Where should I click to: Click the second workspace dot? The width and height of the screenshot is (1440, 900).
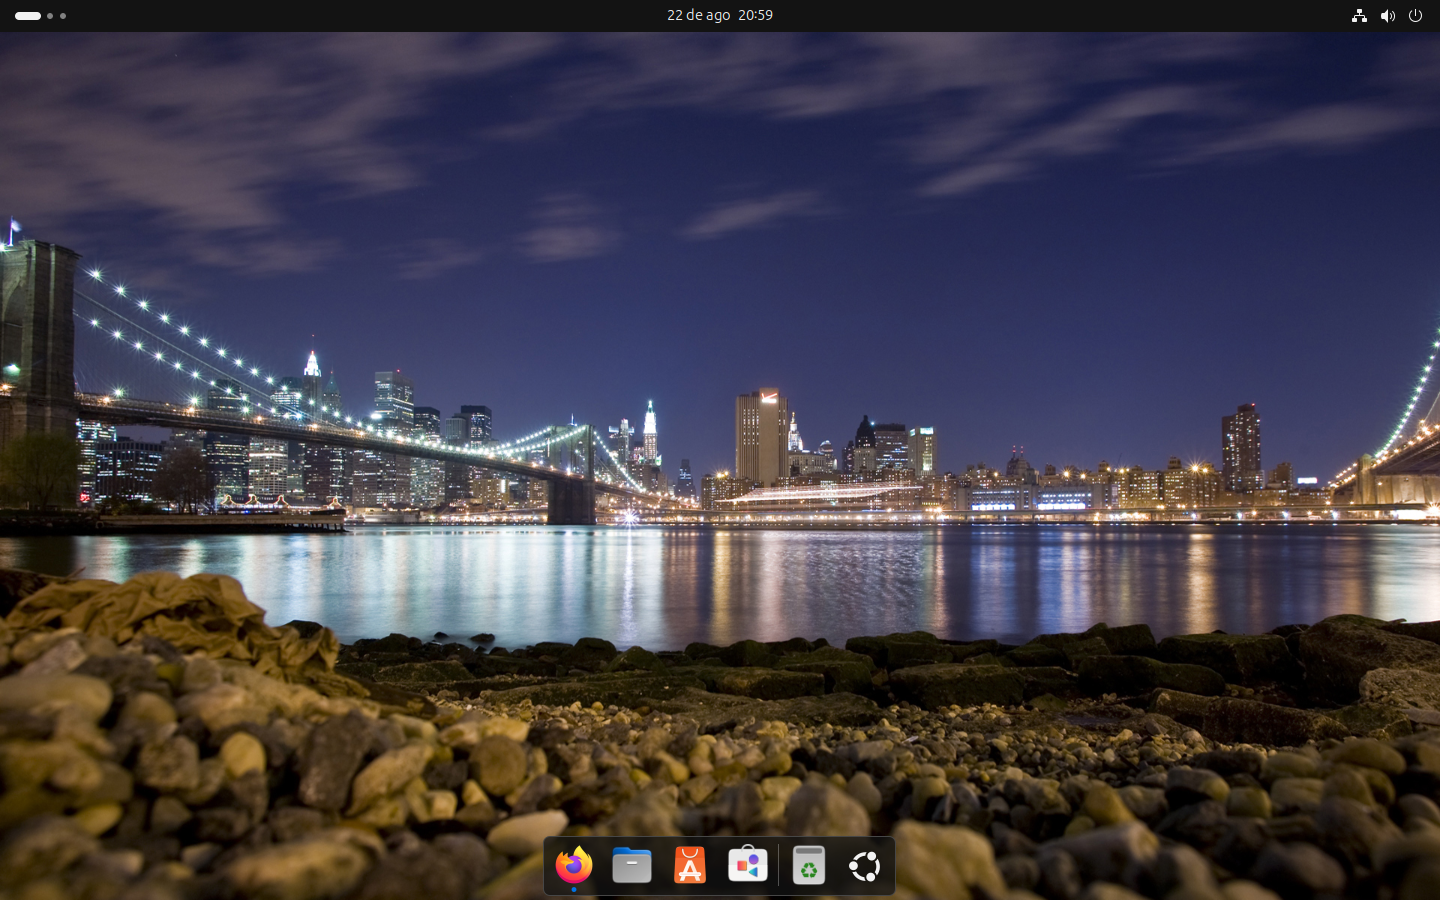click(50, 16)
